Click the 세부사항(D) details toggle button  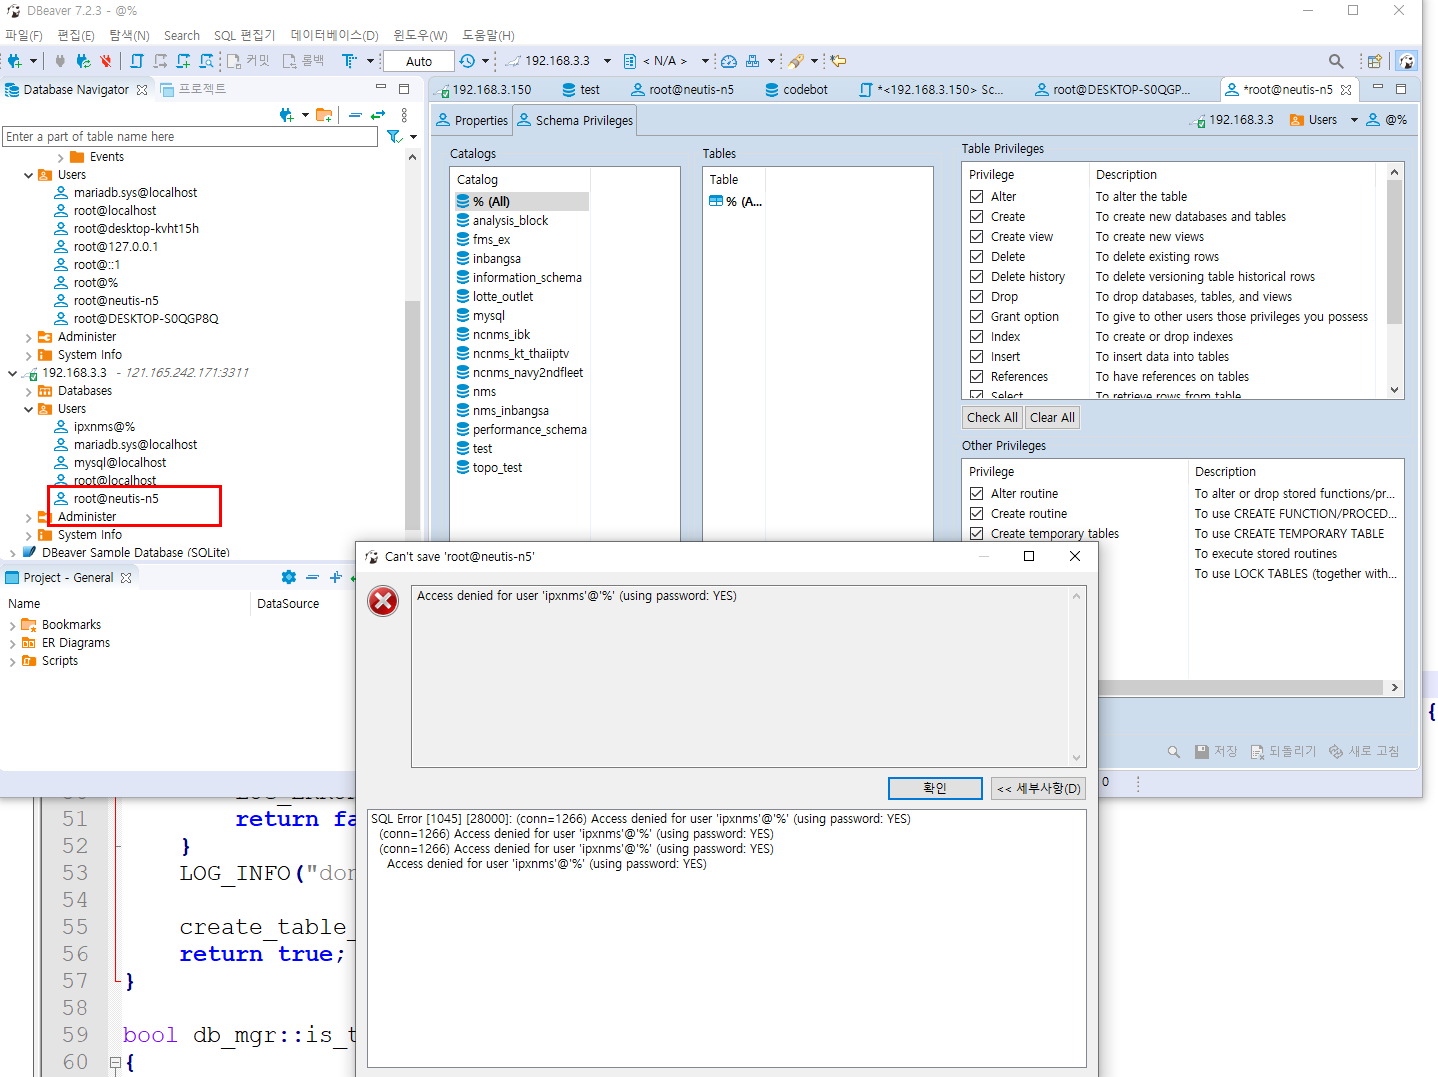[x=1038, y=788]
